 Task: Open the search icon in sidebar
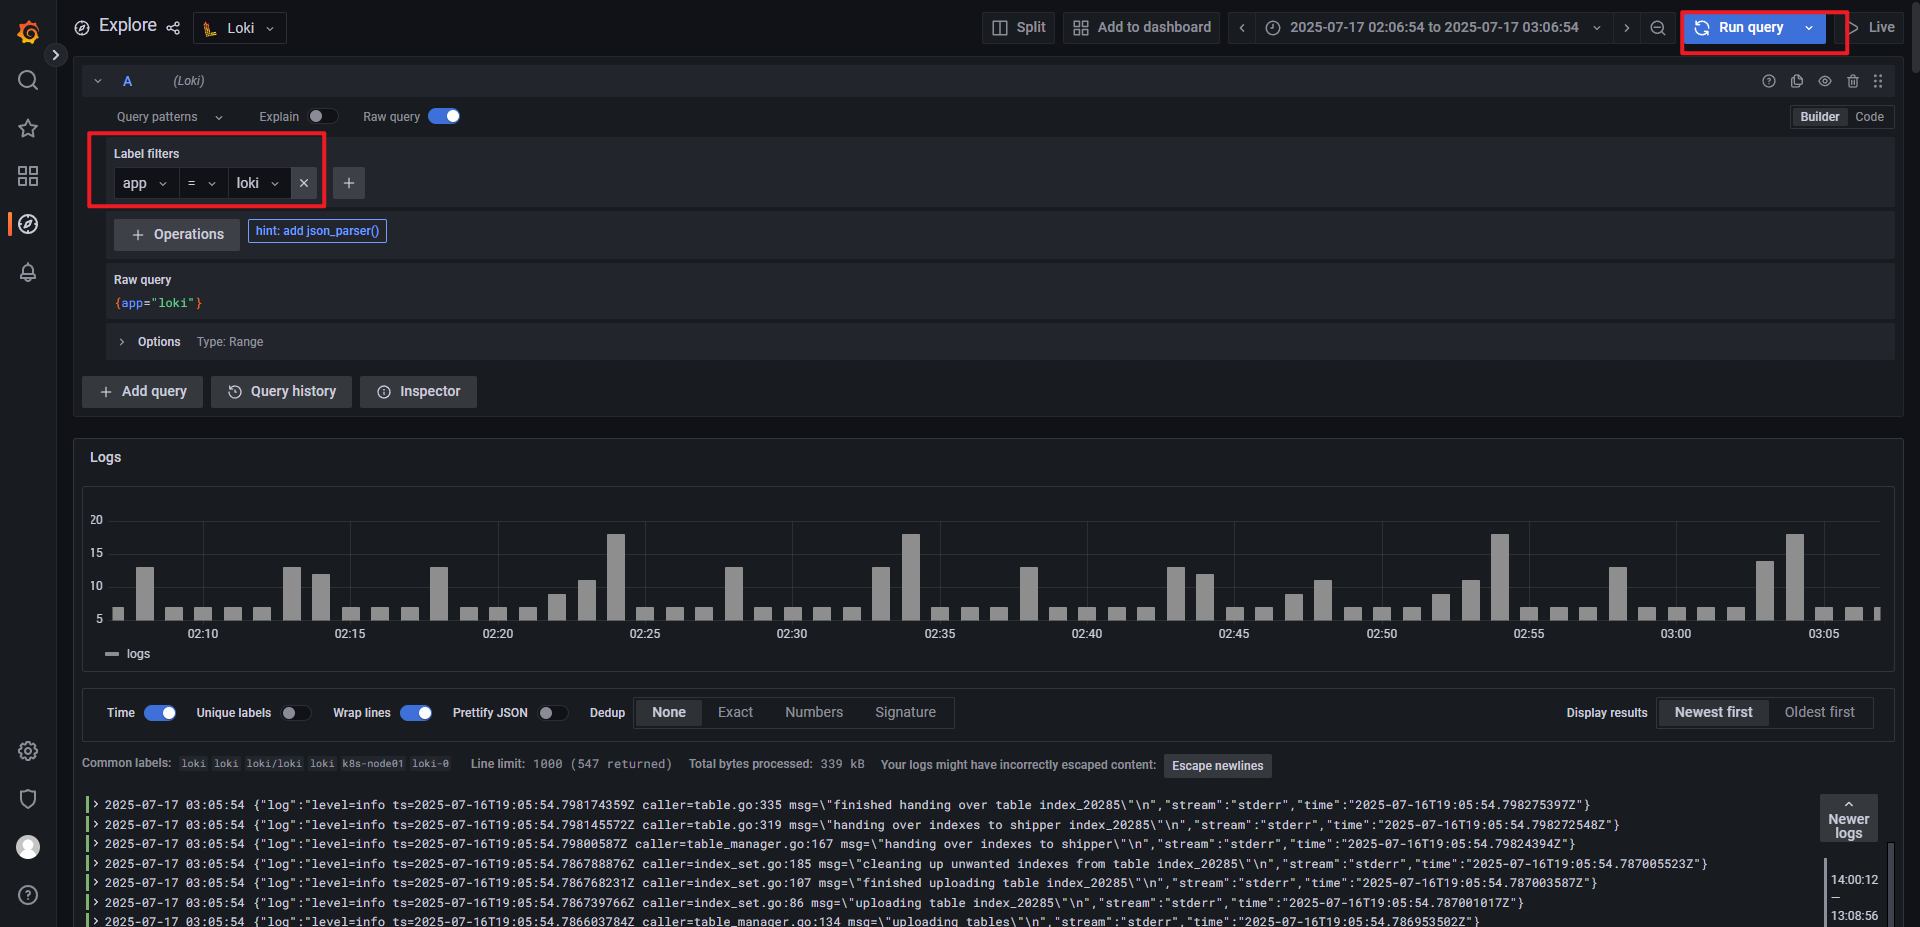click(28, 80)
